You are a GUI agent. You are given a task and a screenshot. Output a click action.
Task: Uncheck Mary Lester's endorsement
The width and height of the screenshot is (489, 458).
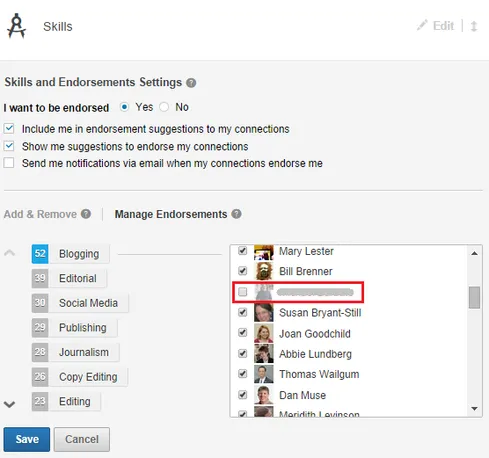coord(243,250)
